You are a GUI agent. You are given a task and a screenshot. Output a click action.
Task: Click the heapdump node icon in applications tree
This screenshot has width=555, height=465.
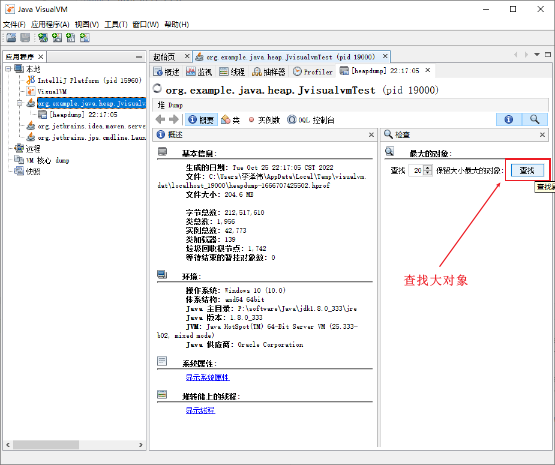point(42,114)
